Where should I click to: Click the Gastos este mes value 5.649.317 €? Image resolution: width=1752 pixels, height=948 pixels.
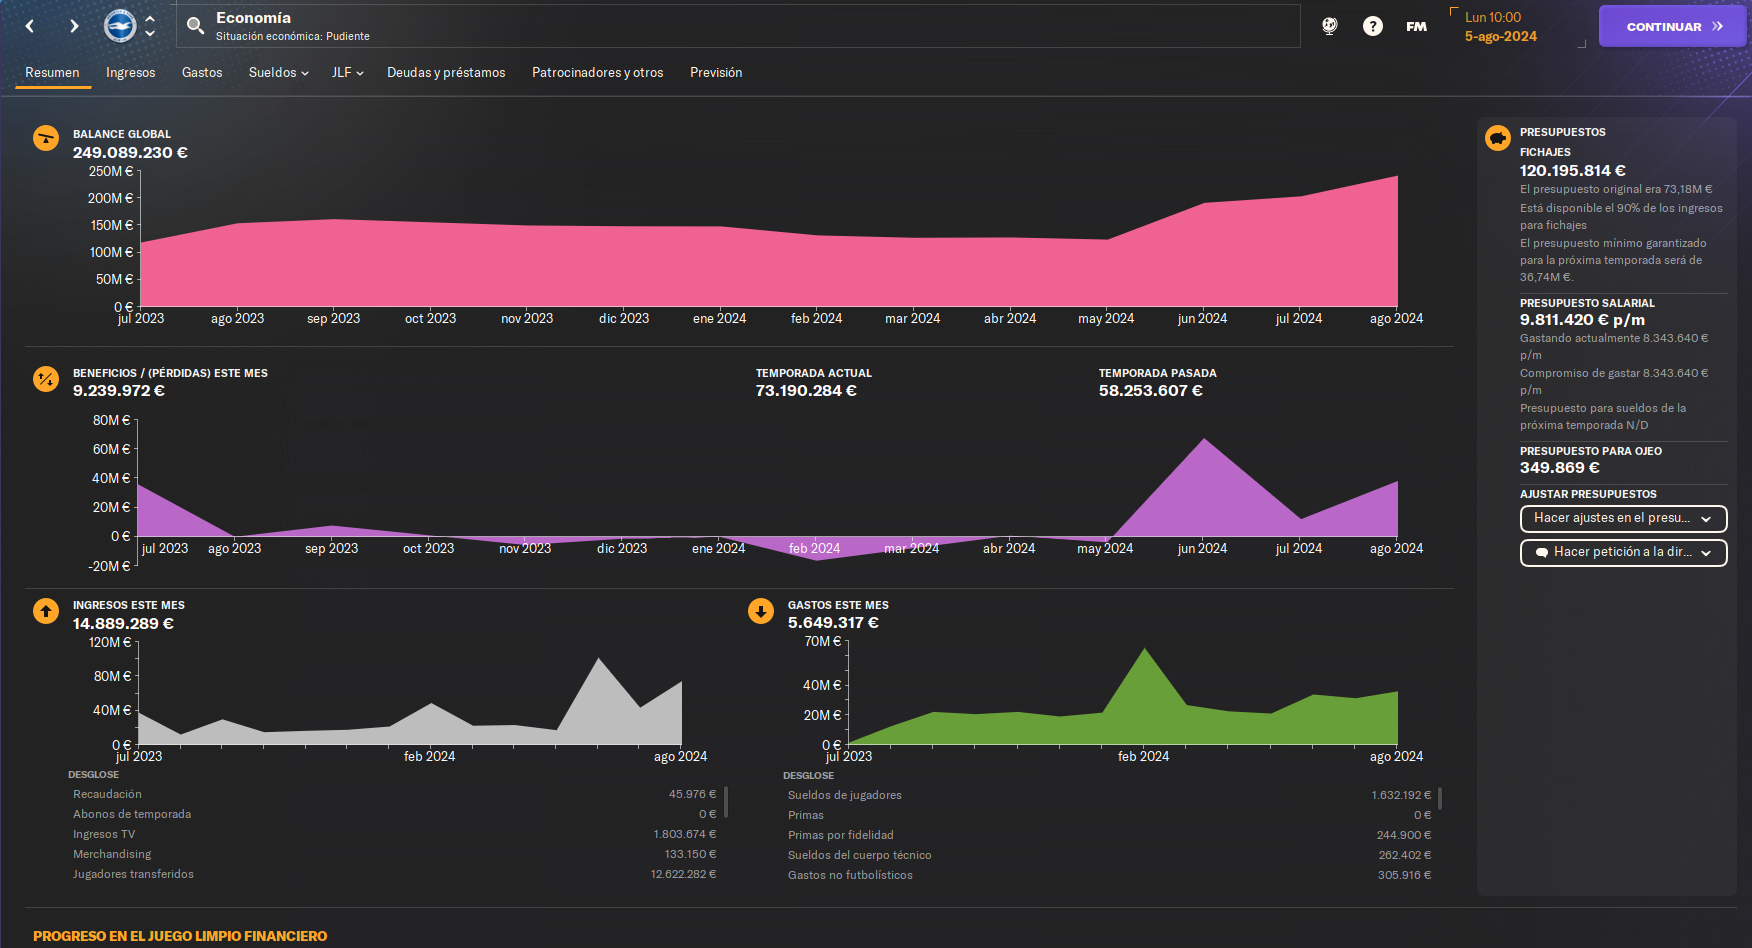[x=833, y=623]
